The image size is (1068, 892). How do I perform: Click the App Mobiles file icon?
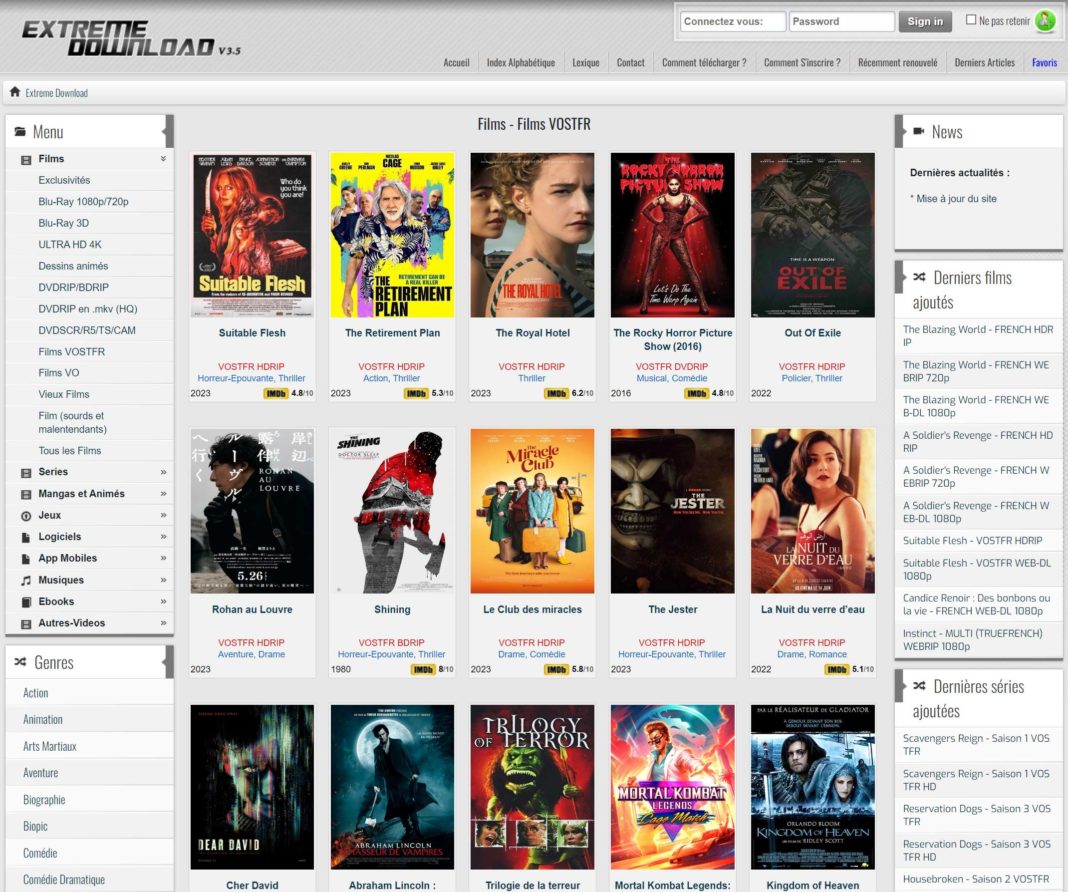[x=26, y=559]
